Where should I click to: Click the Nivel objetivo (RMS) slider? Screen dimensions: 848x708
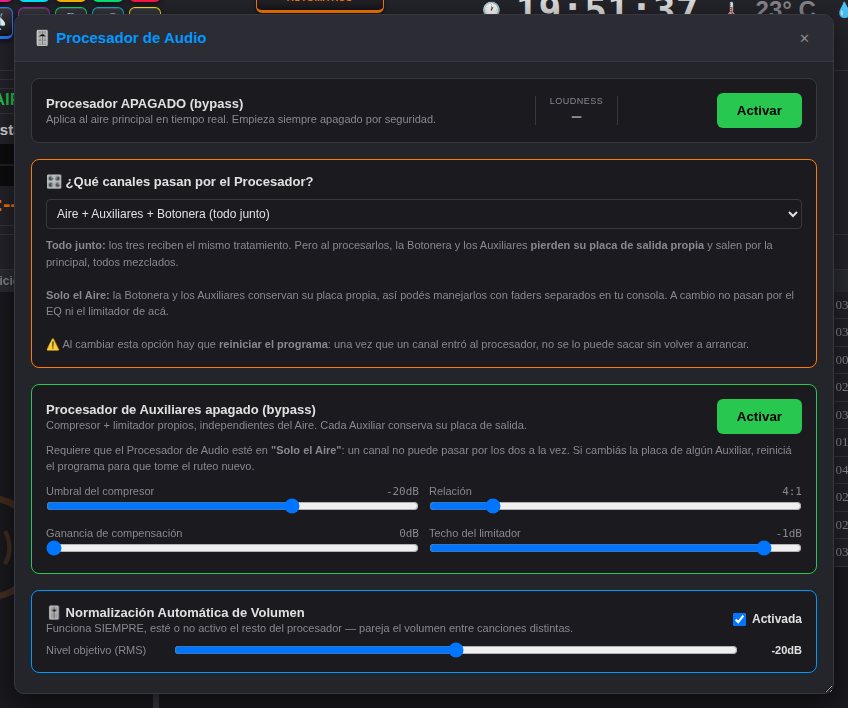pyautogui.click(x=456, y=650)
